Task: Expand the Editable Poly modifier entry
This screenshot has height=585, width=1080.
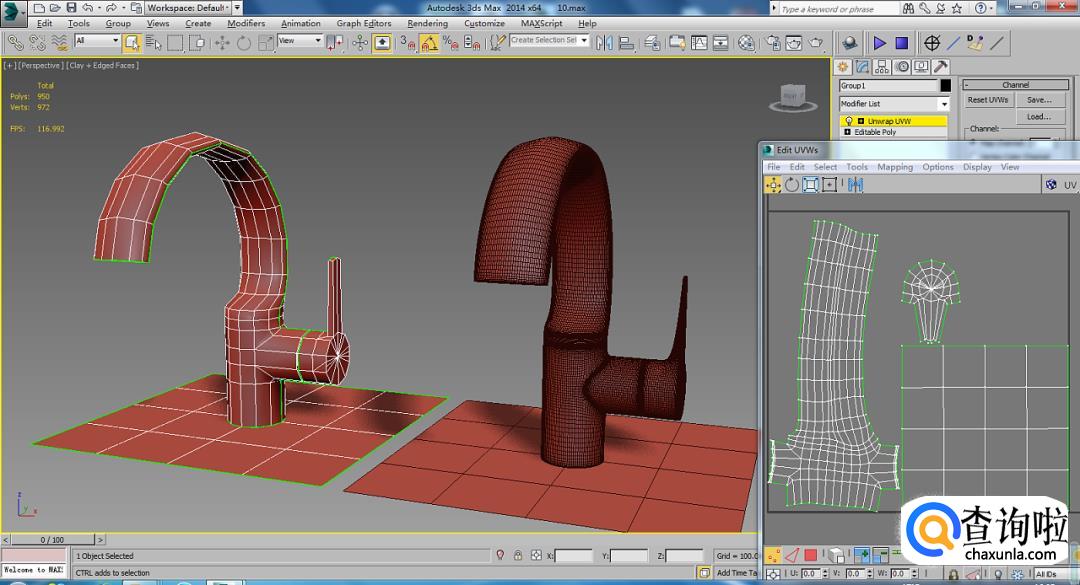Action: (x=848, y=132)
